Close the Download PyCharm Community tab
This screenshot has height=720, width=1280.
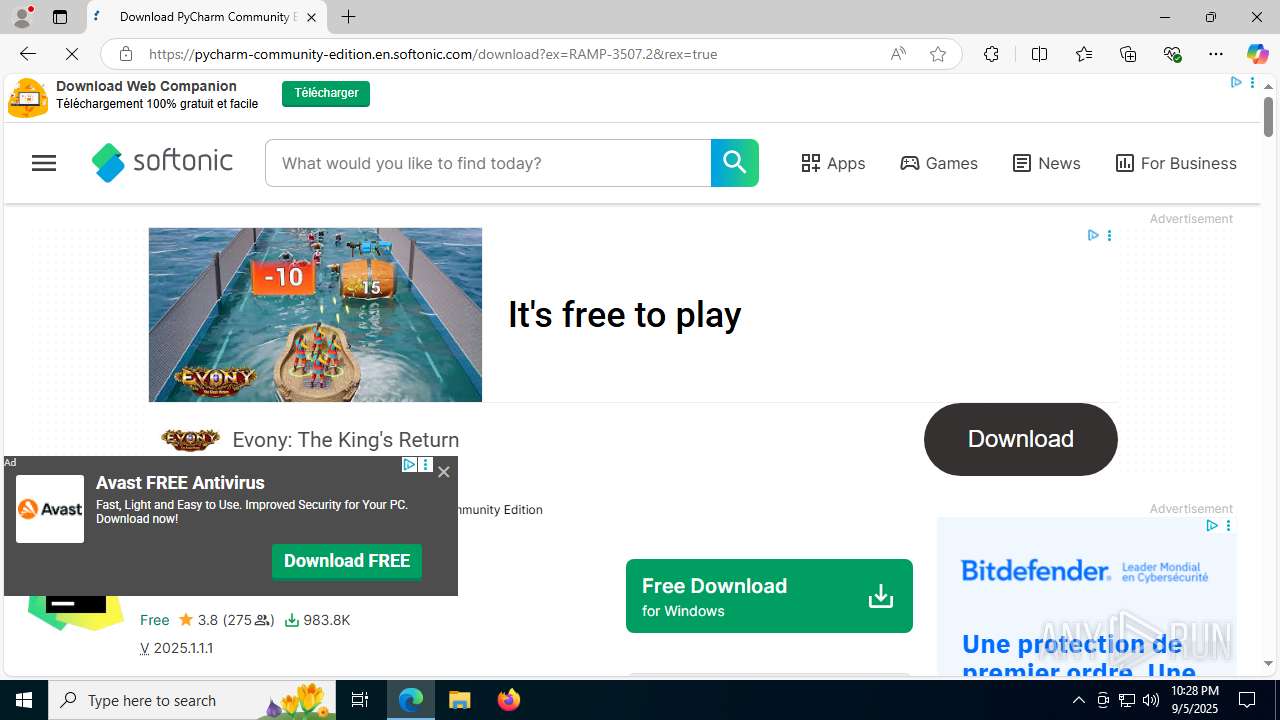[311, 17]
